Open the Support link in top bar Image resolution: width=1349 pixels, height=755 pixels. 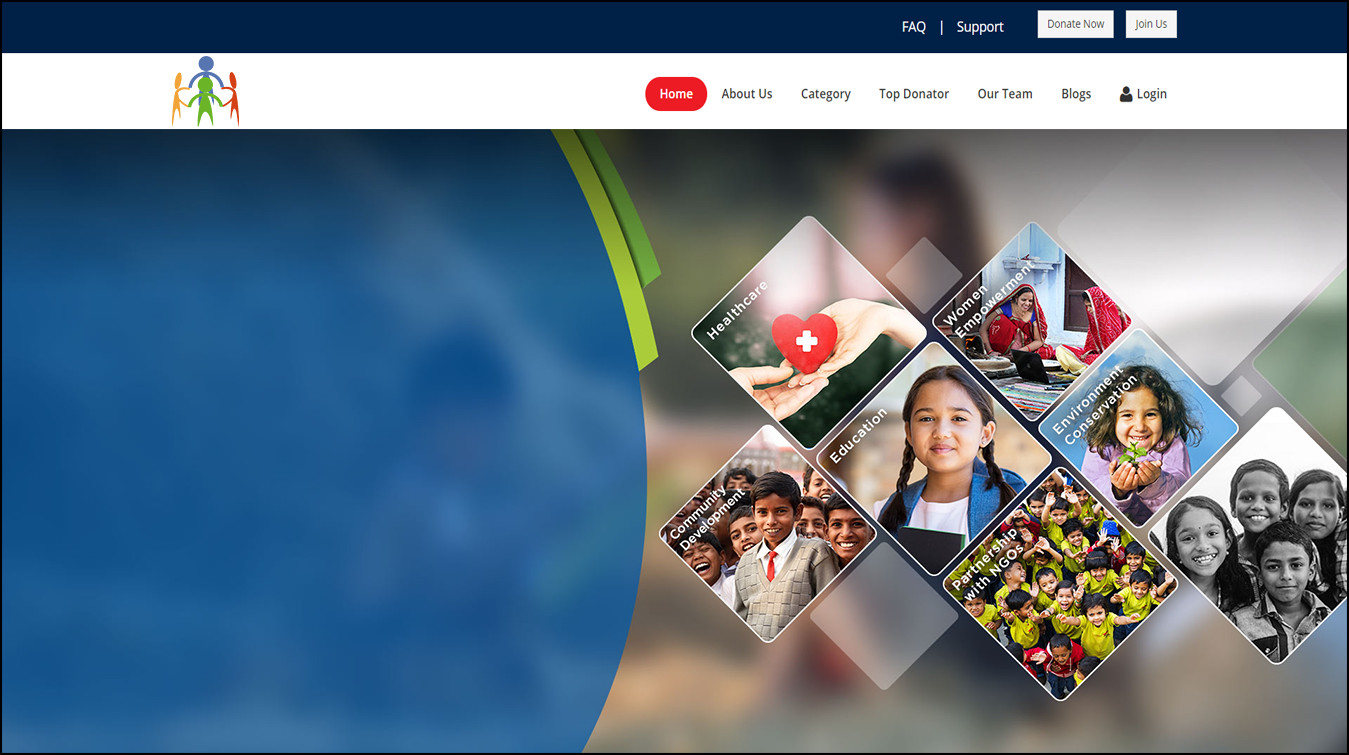tap(979, 27)
